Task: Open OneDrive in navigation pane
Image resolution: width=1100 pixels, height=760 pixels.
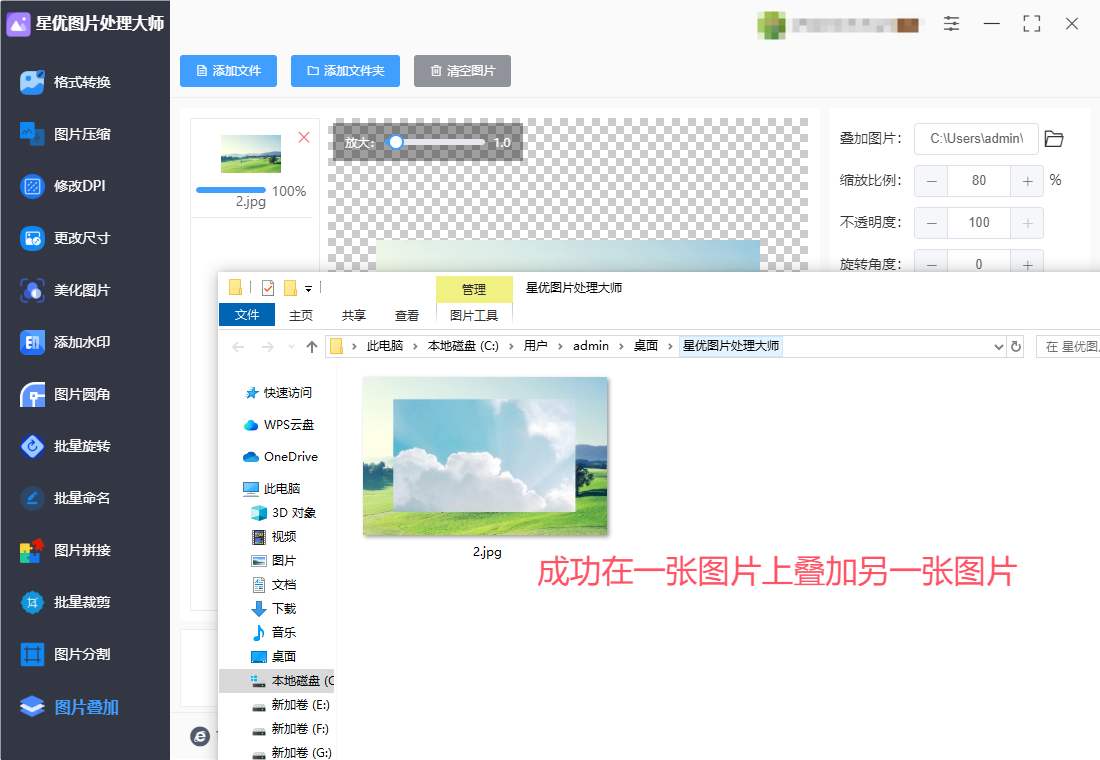Action: pos(281,457)
